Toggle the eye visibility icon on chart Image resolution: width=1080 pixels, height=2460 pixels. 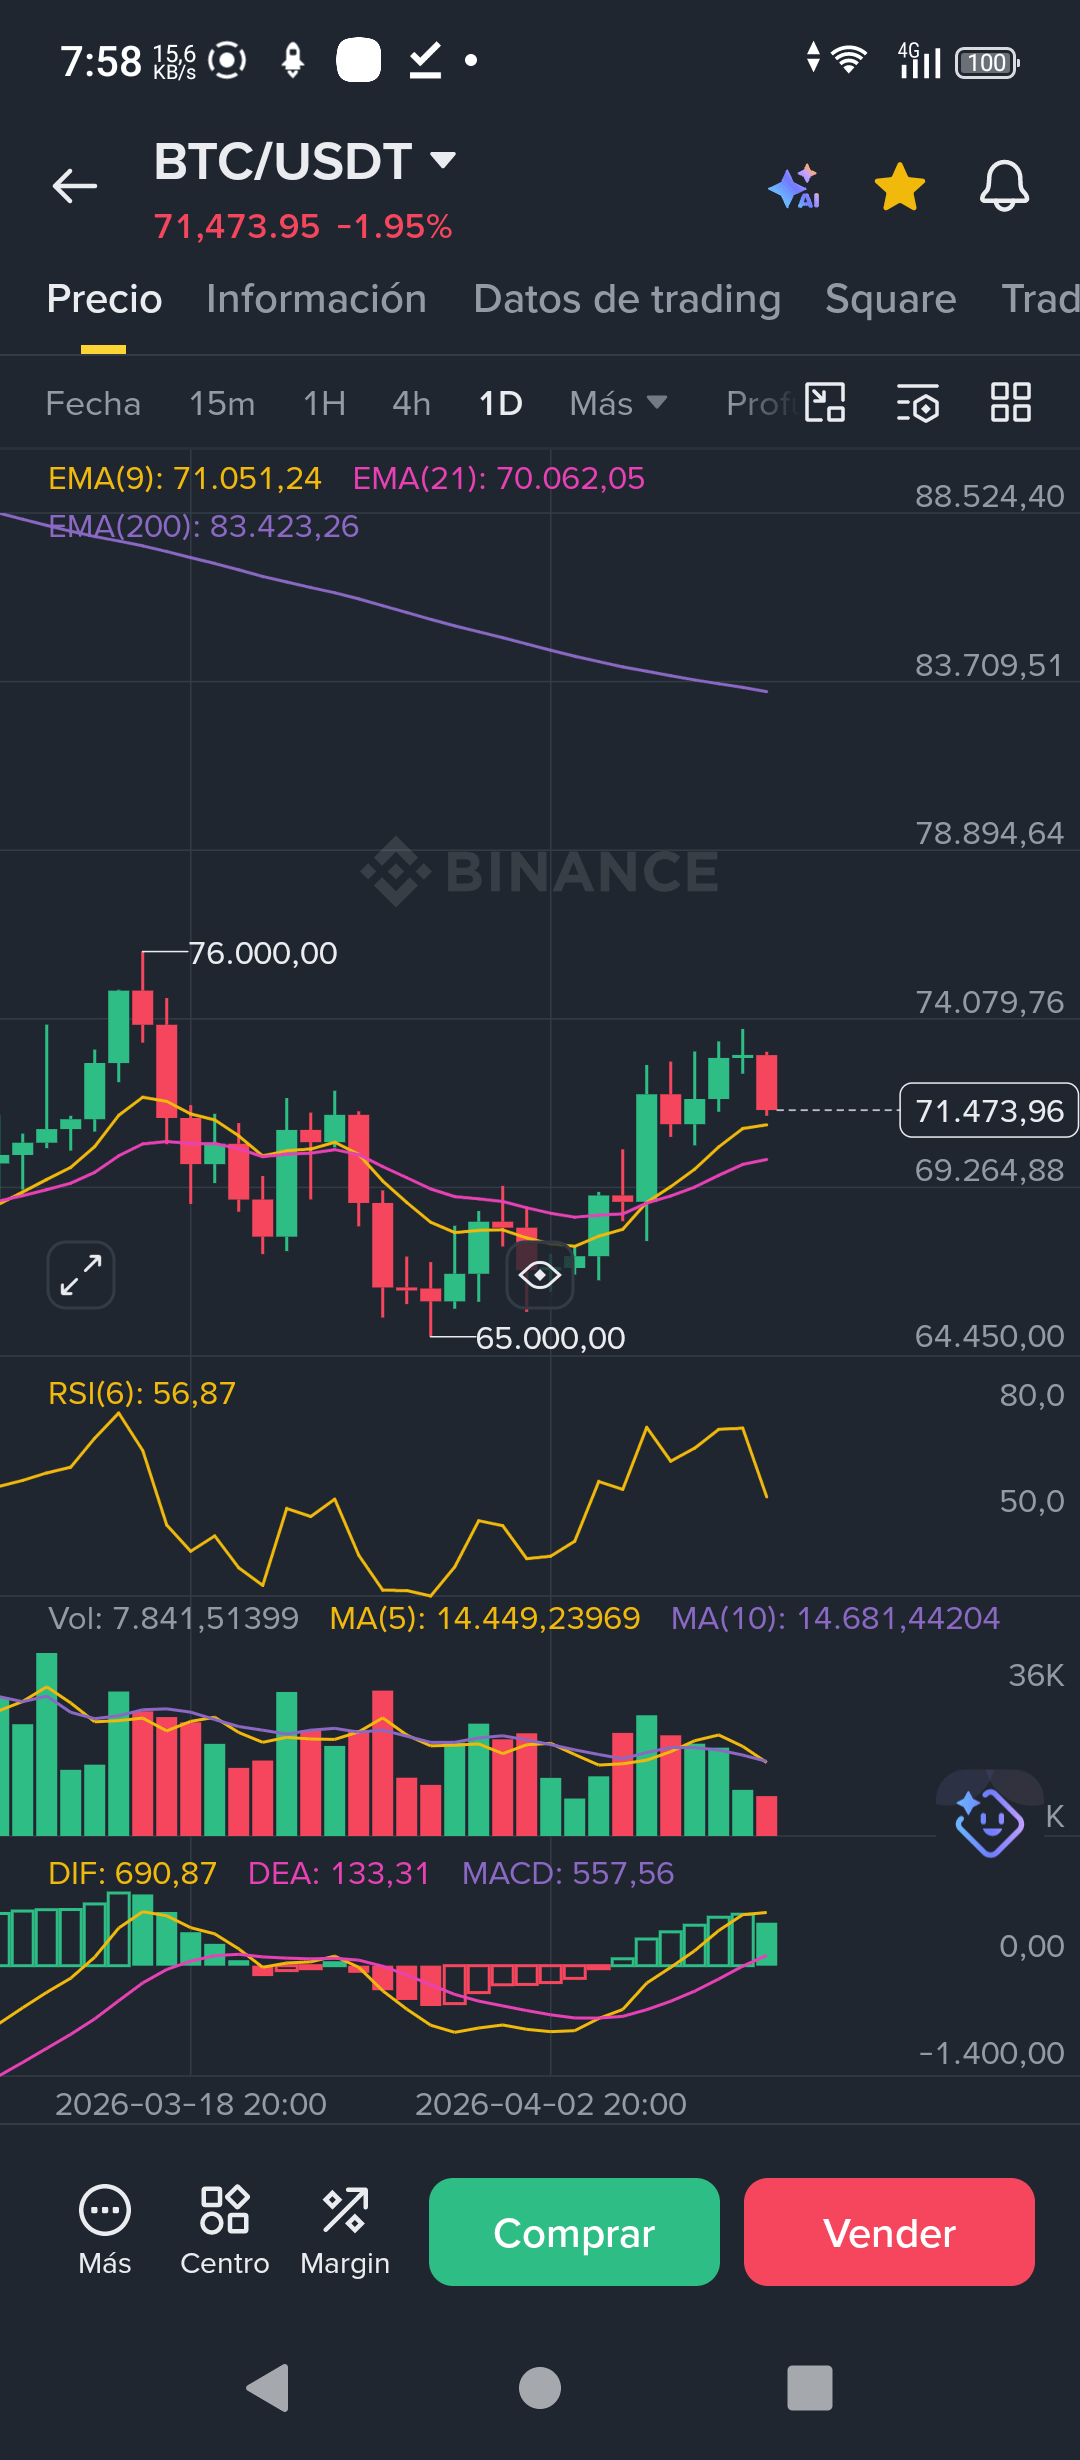pyautogui.click(x=540, y=1275)
